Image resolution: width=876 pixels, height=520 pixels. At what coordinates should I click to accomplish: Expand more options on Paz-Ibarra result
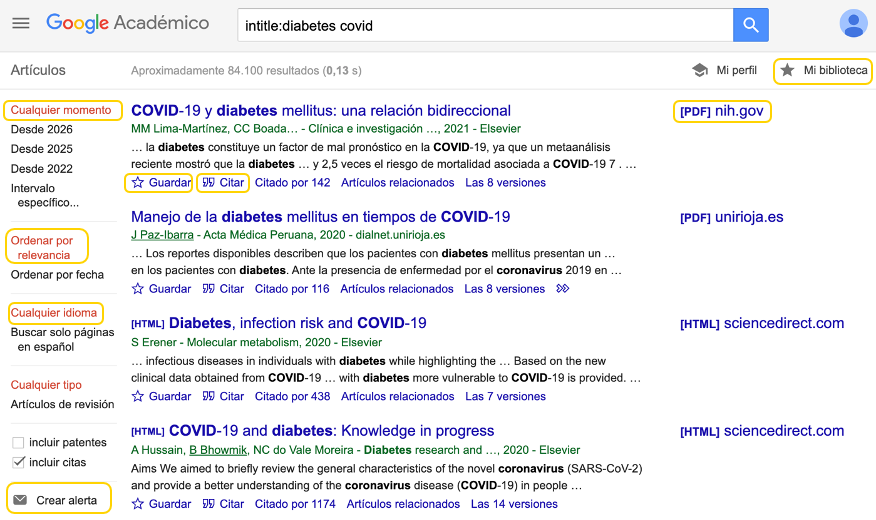point(563,289)
